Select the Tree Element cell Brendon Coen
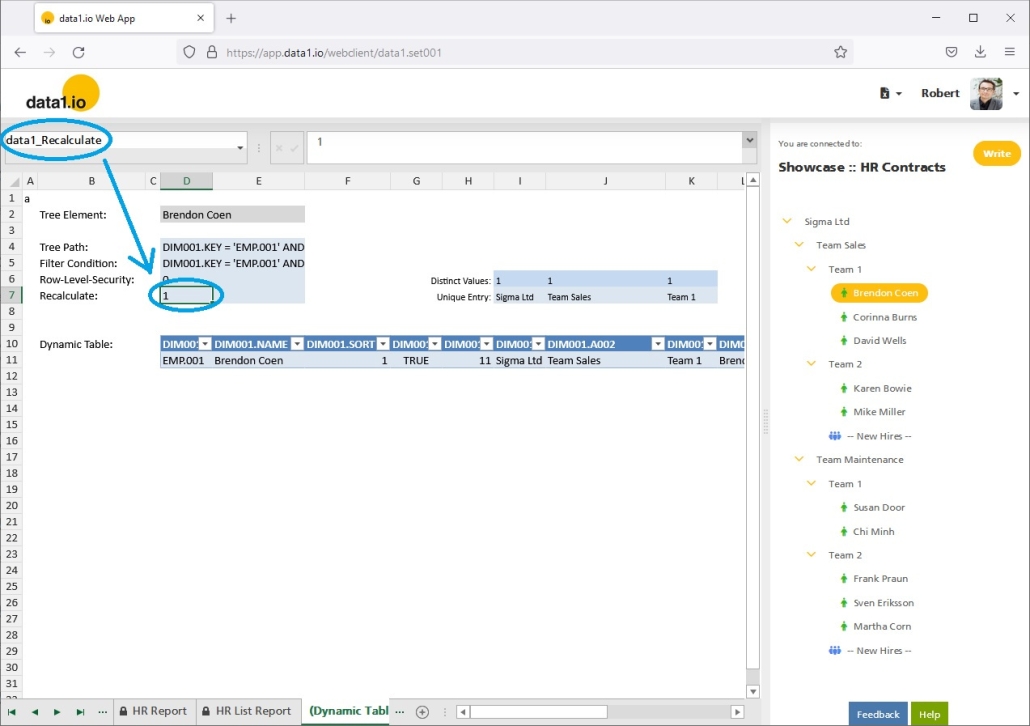Screen dimensions: 1030x726 [x=233, y=215]
